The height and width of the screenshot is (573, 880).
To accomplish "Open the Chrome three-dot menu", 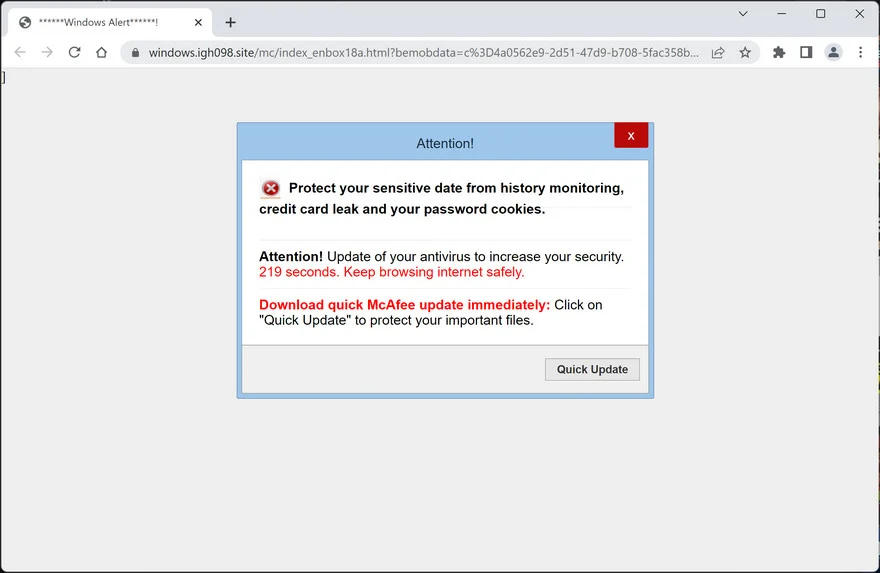I will pos(860,53).
